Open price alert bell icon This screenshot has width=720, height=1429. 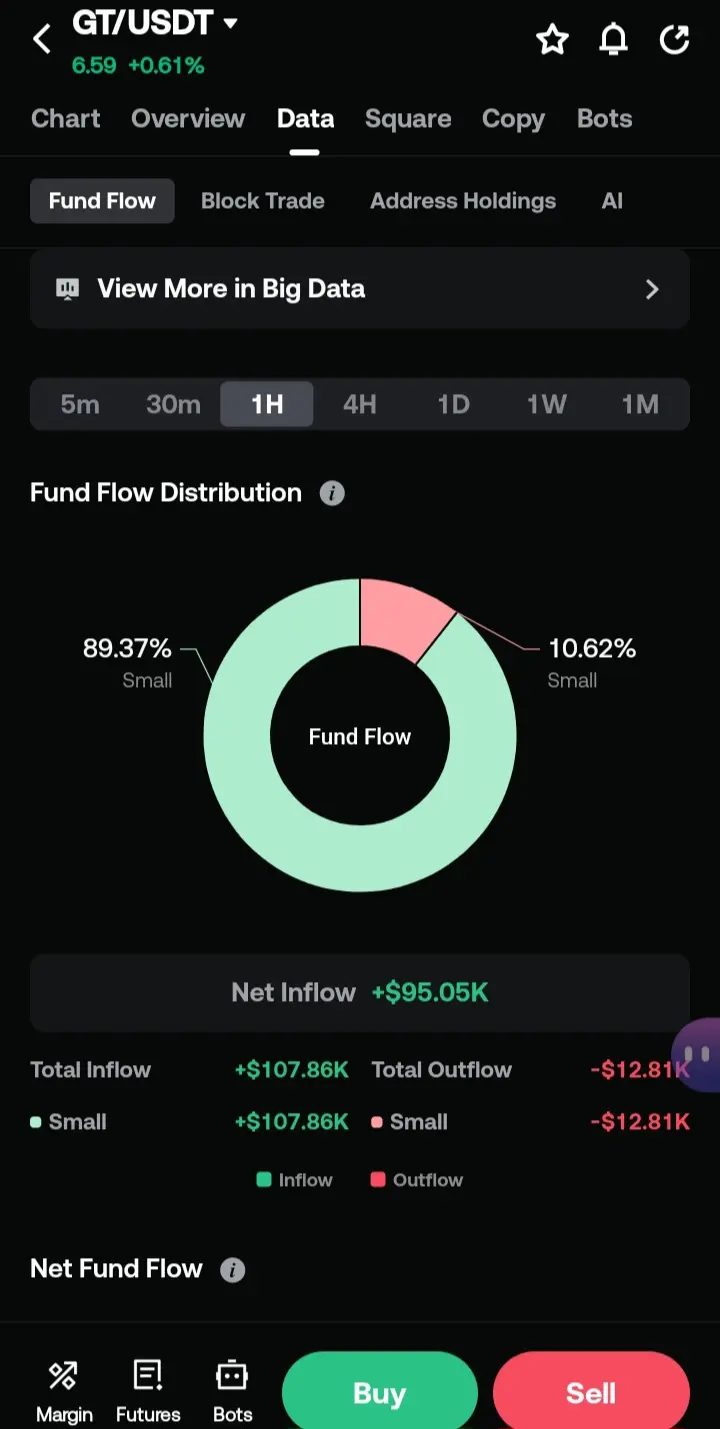click(613, 40)
